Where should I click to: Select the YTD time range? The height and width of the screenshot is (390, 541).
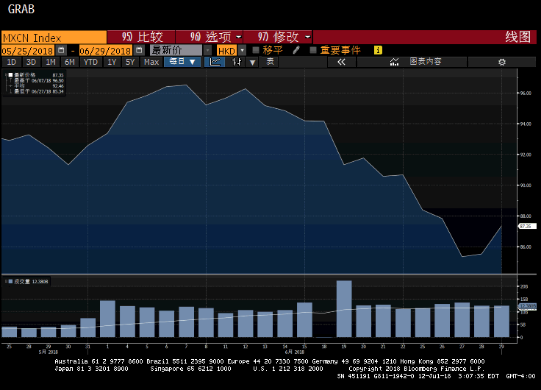click(91, 62)
